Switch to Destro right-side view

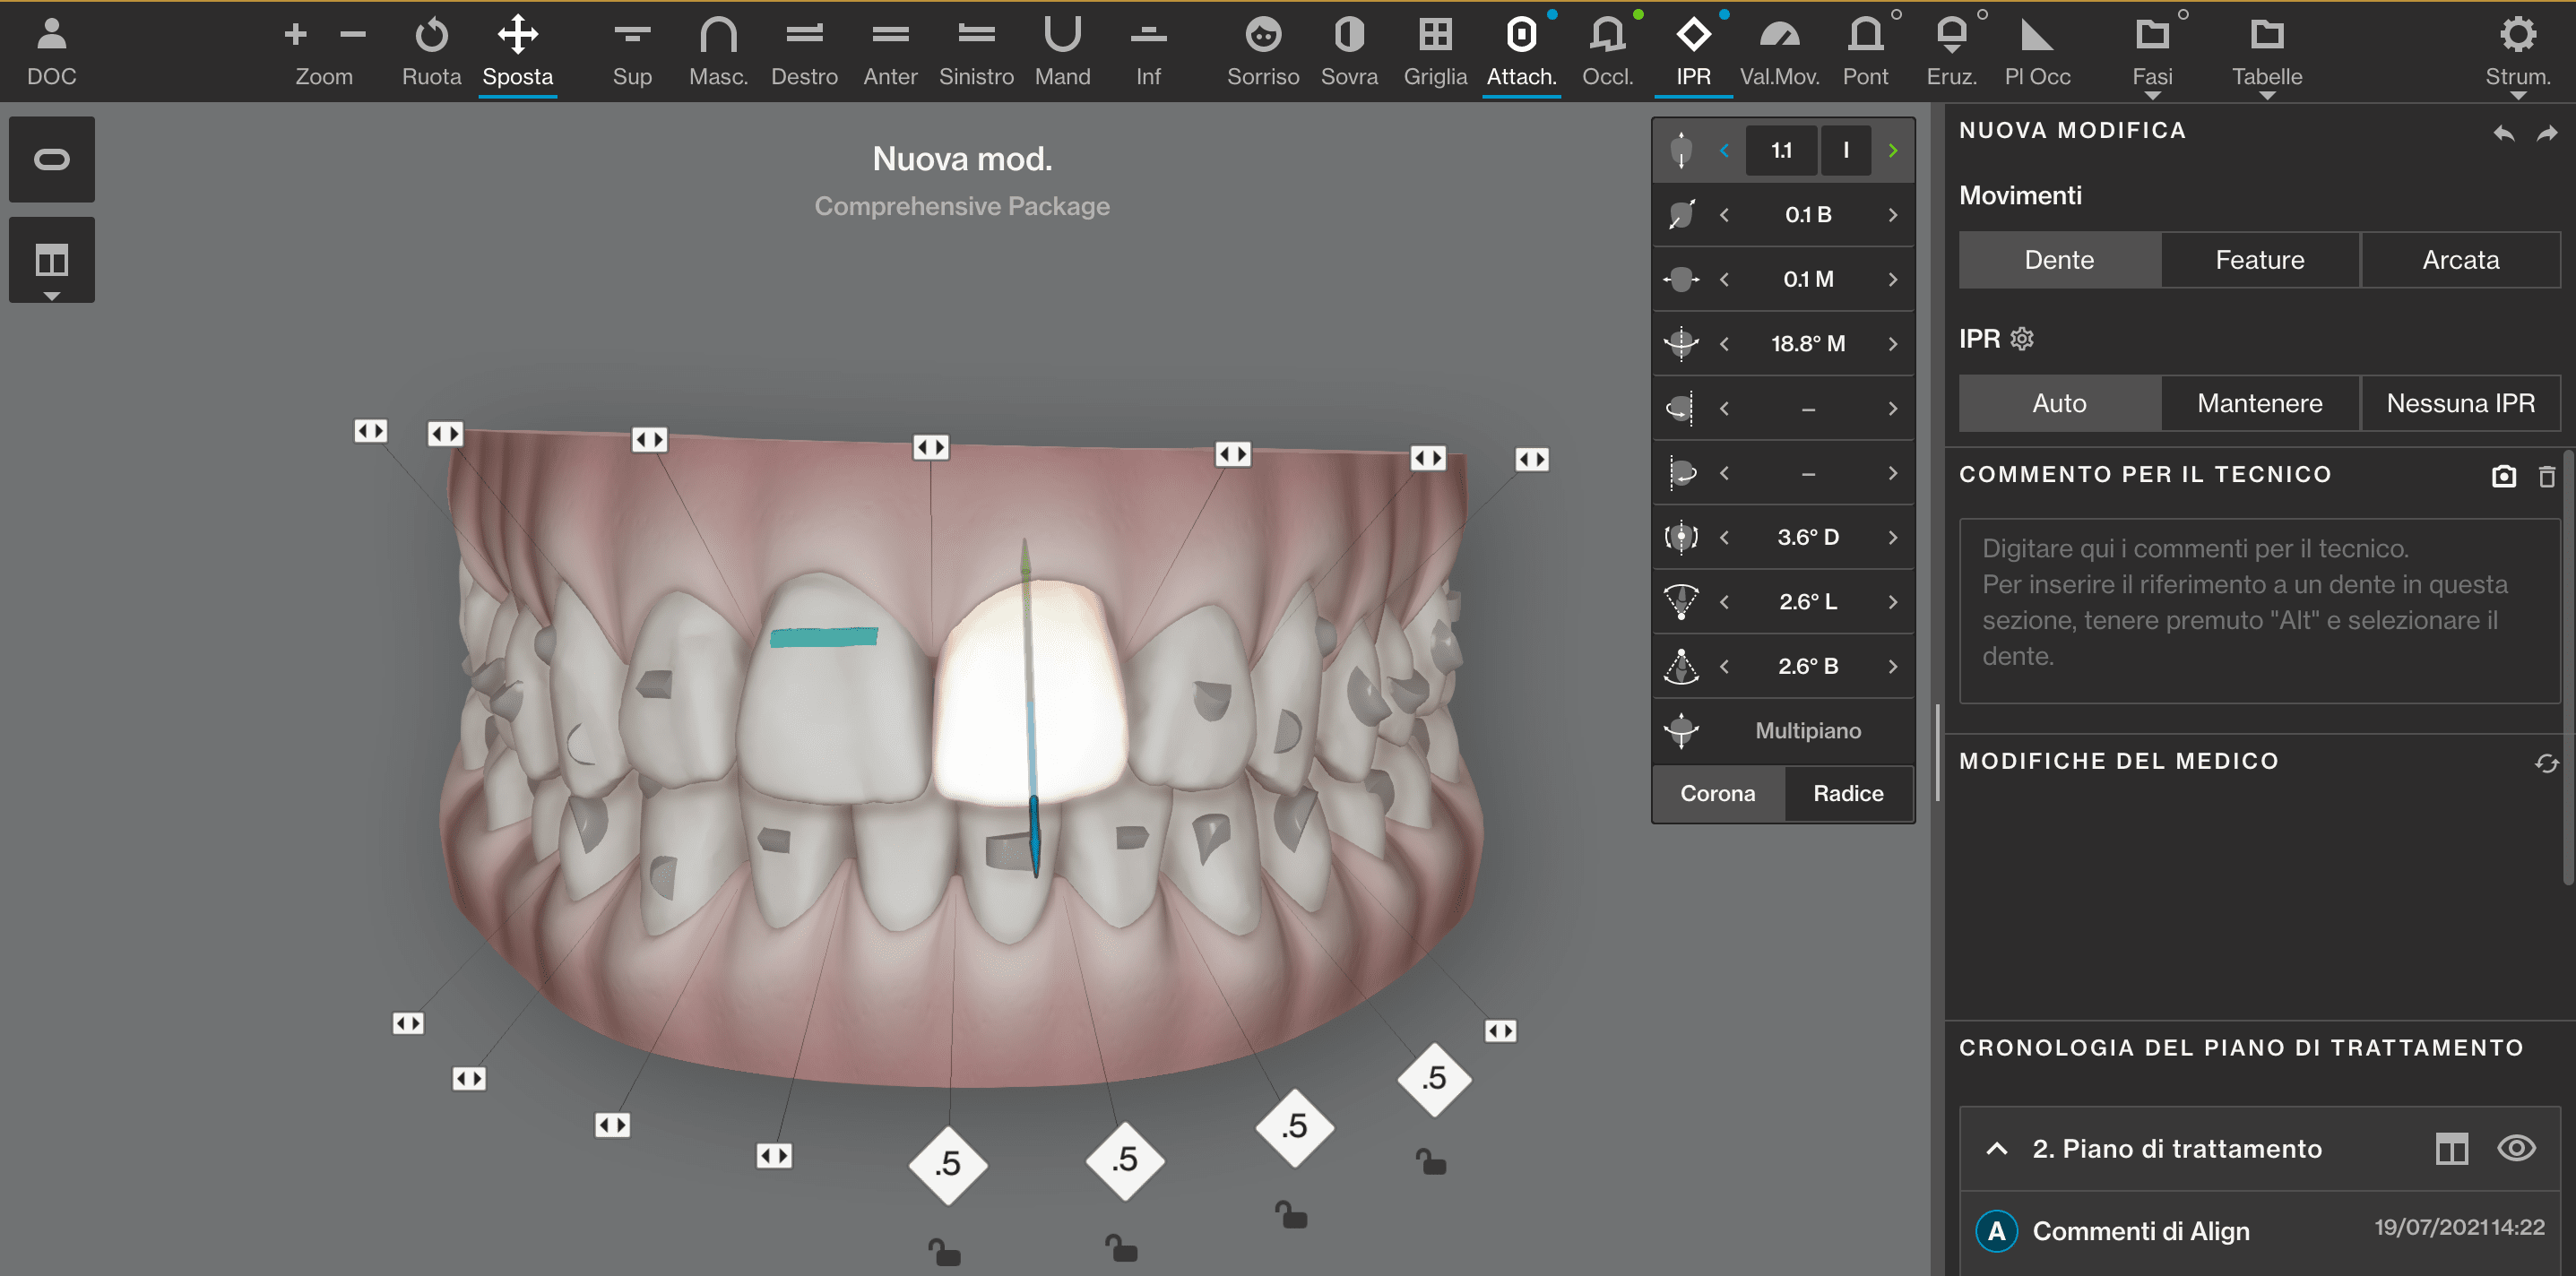[804, 52]
